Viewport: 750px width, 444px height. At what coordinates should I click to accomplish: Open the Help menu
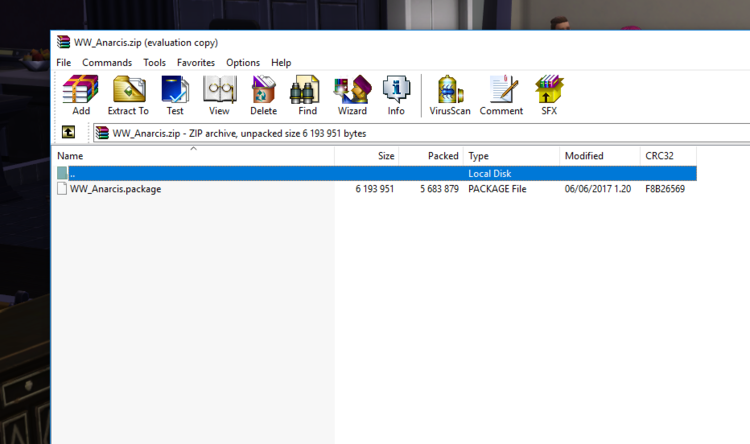[x=281, y=63]
